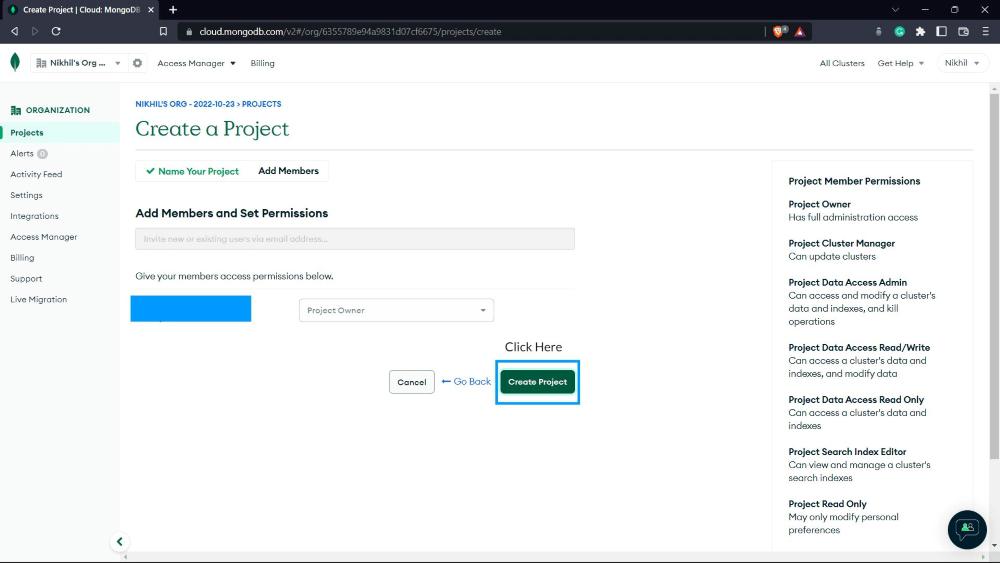This screenshot has height=563, width=1000.
Task: Open the Grammarly extension icon
Action: (x=899, y=31)
